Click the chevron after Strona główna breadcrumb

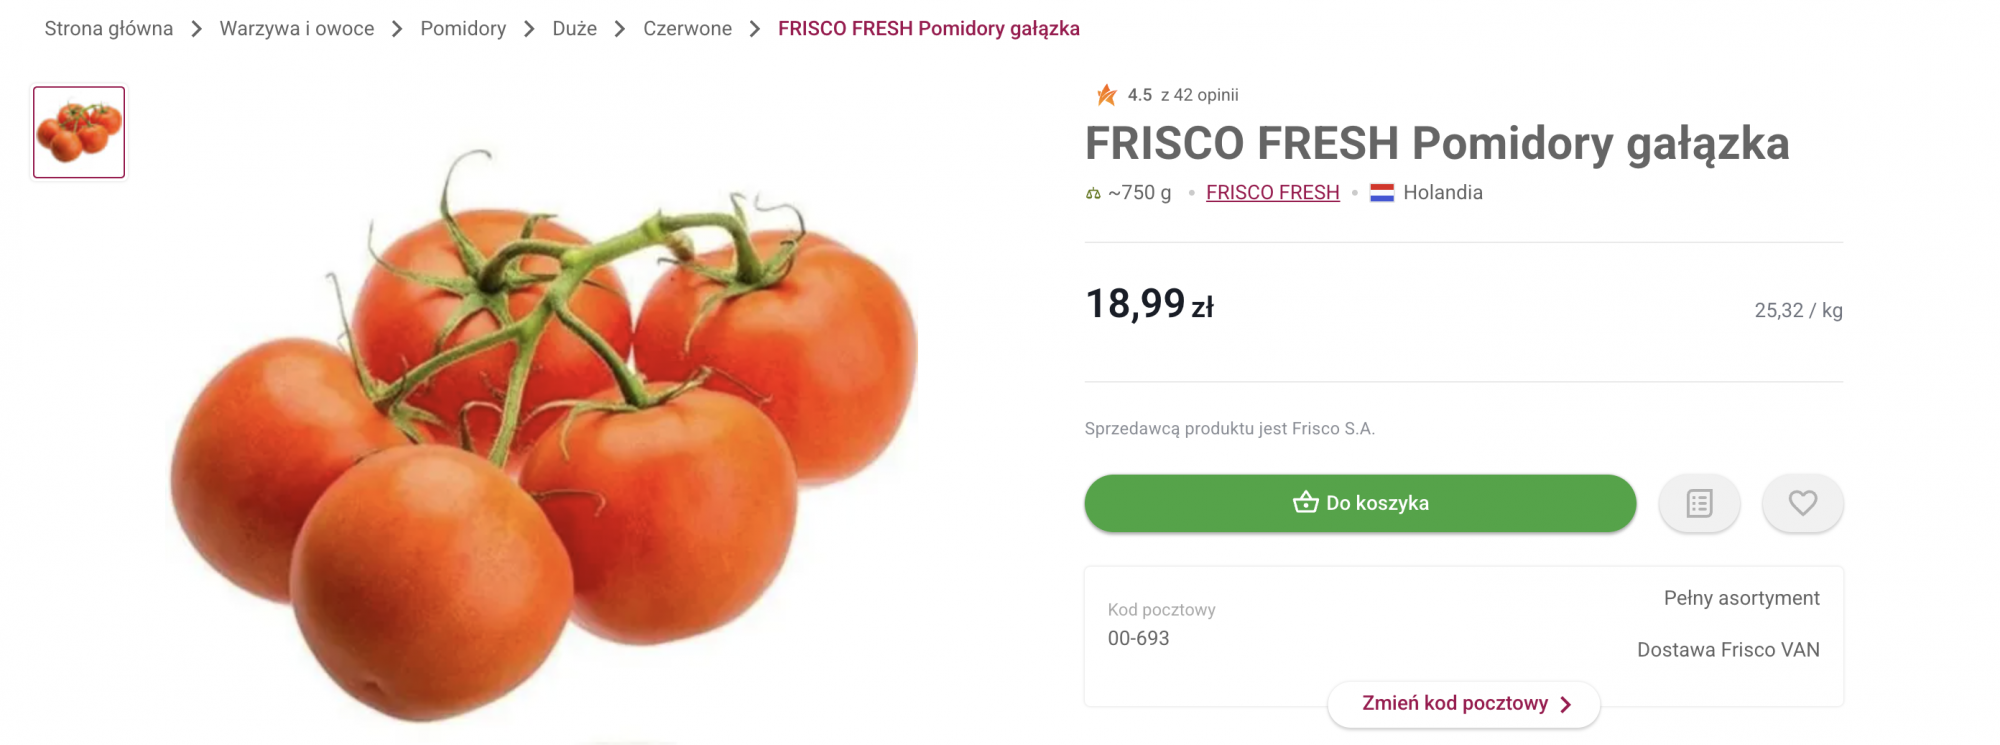[197, 29]
